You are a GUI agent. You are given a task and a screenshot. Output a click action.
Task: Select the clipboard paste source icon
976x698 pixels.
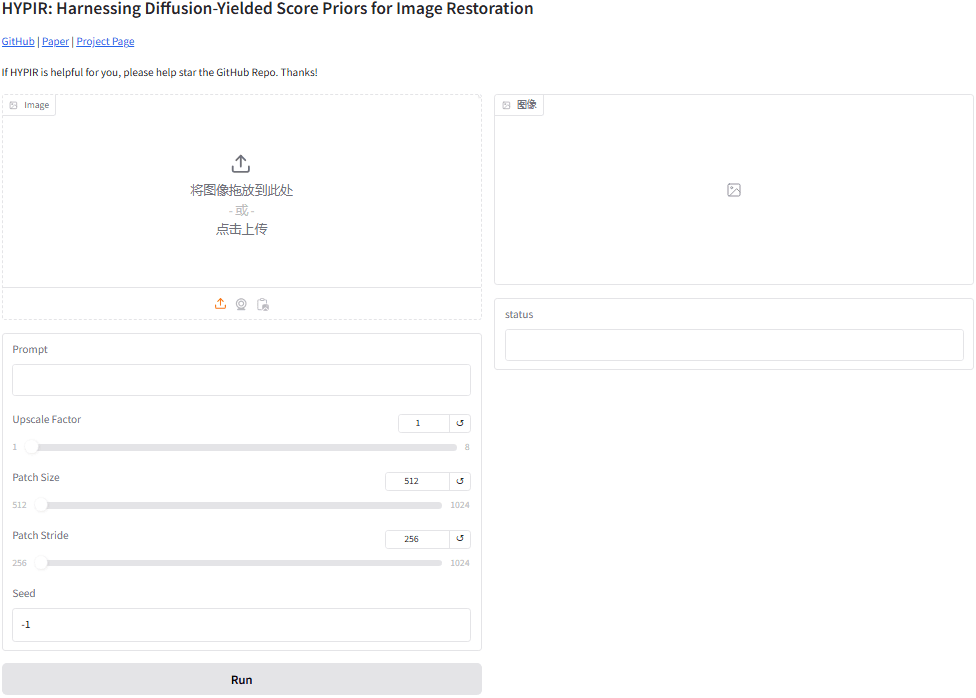pyautogui.click(x=263, y=304)
